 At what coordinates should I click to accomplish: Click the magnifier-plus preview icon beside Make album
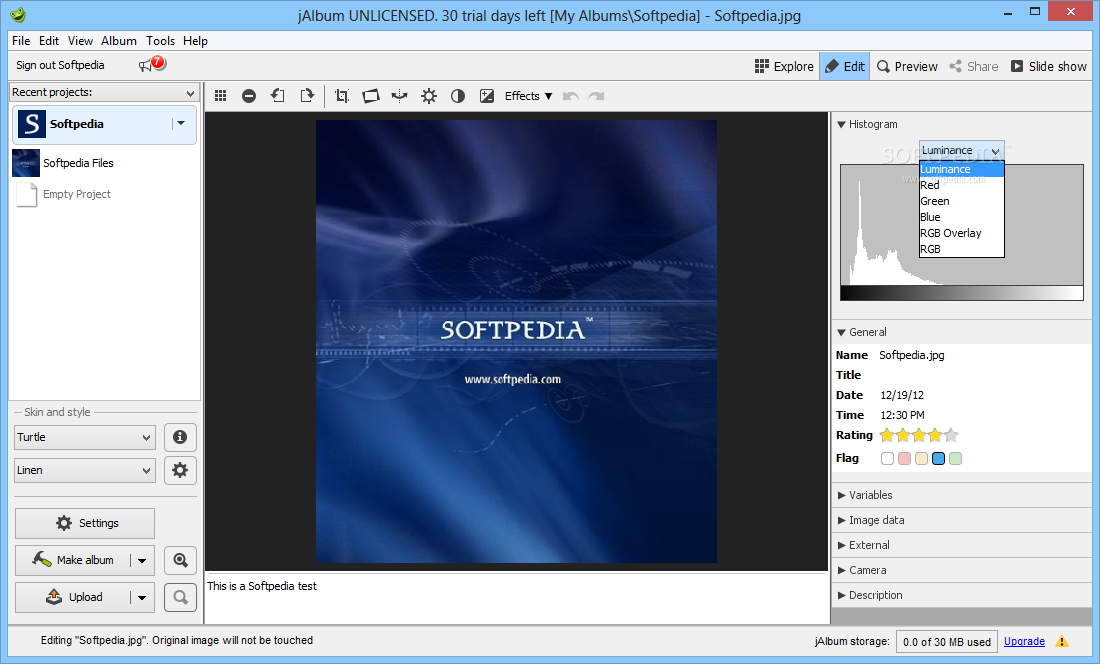(x=180, y=560)
